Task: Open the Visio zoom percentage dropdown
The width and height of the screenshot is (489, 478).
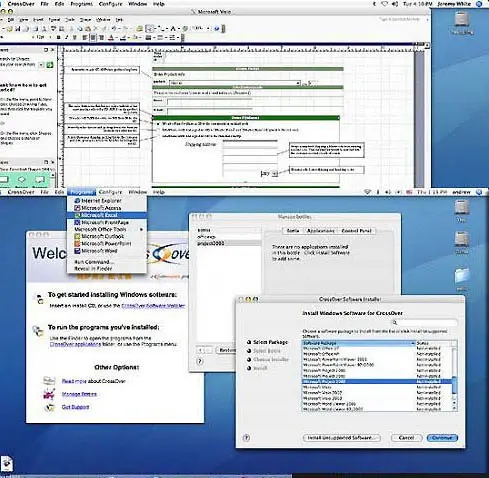Action: coord(208,29)
